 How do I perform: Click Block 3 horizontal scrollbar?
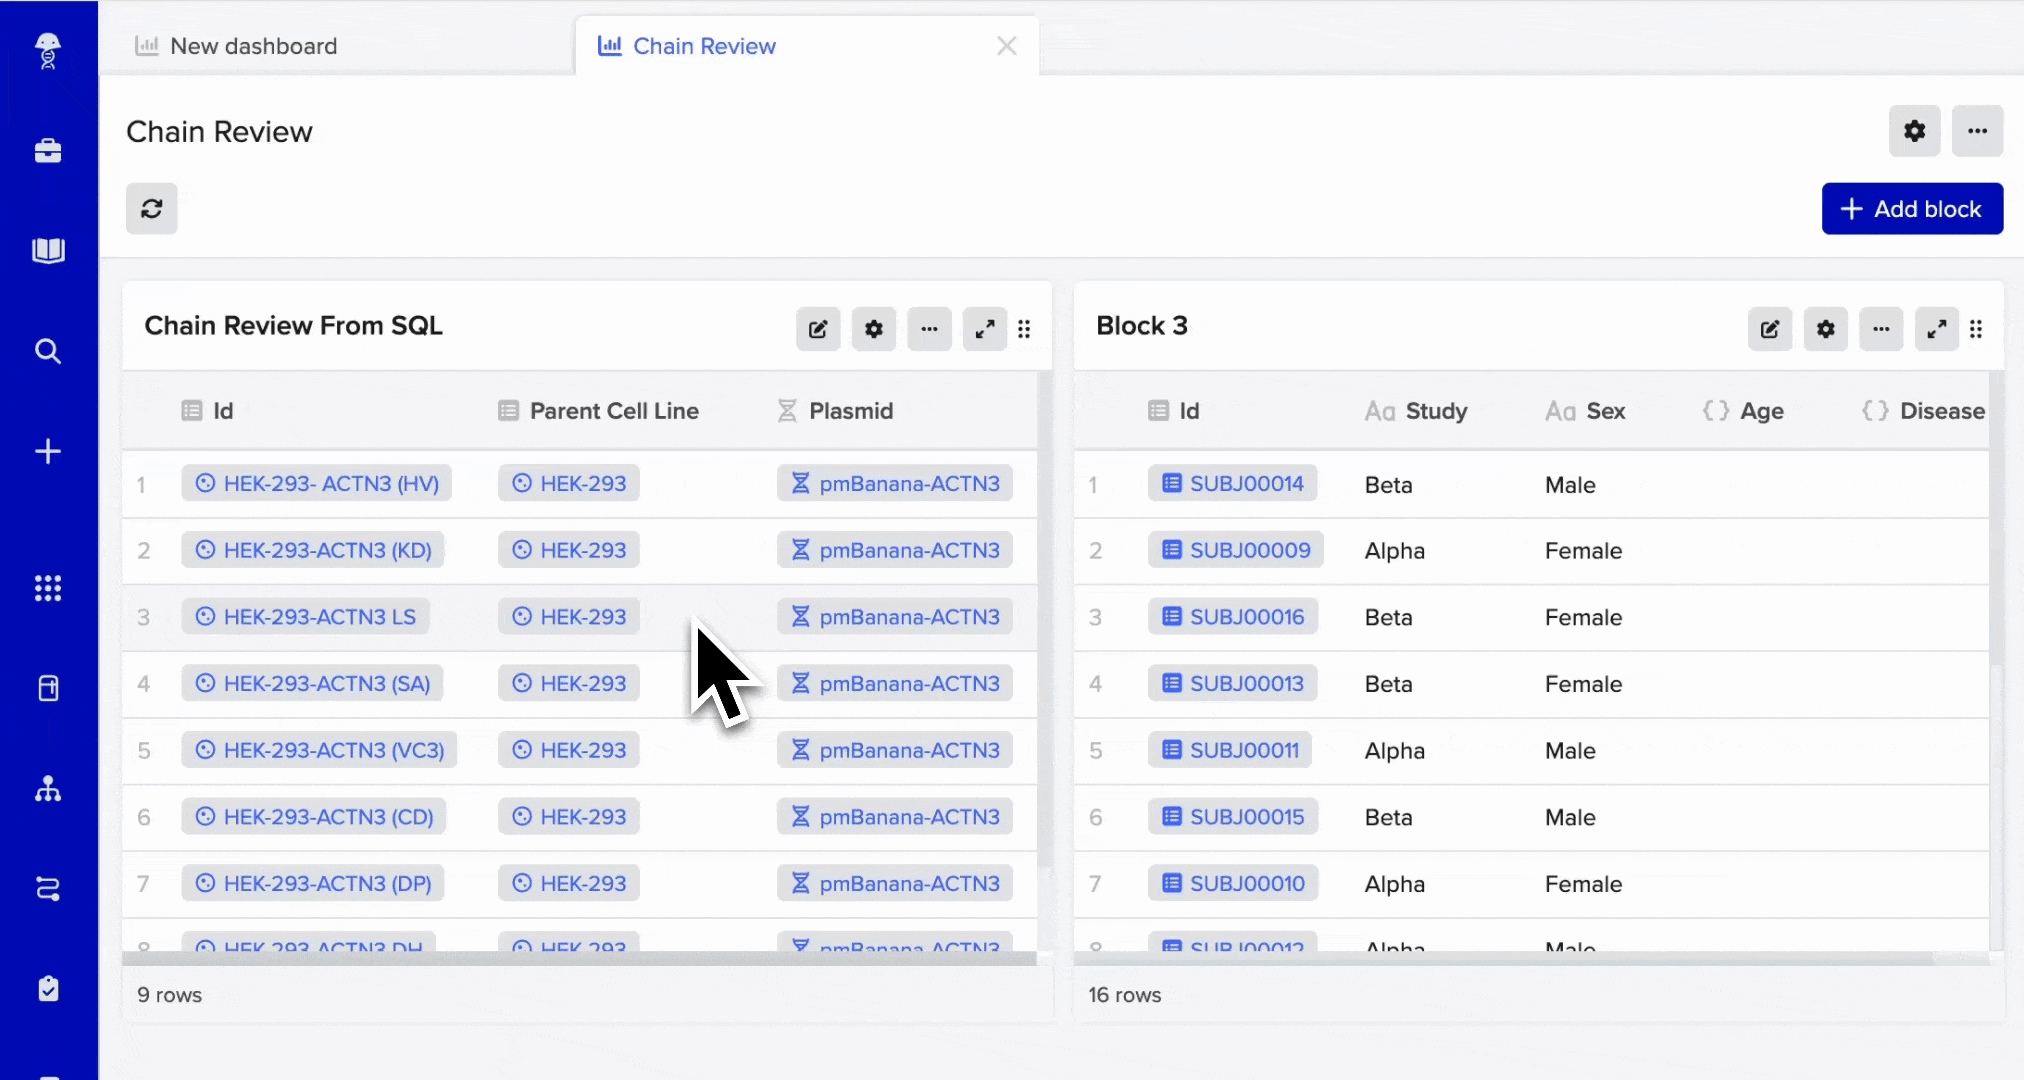point(1500,958)
